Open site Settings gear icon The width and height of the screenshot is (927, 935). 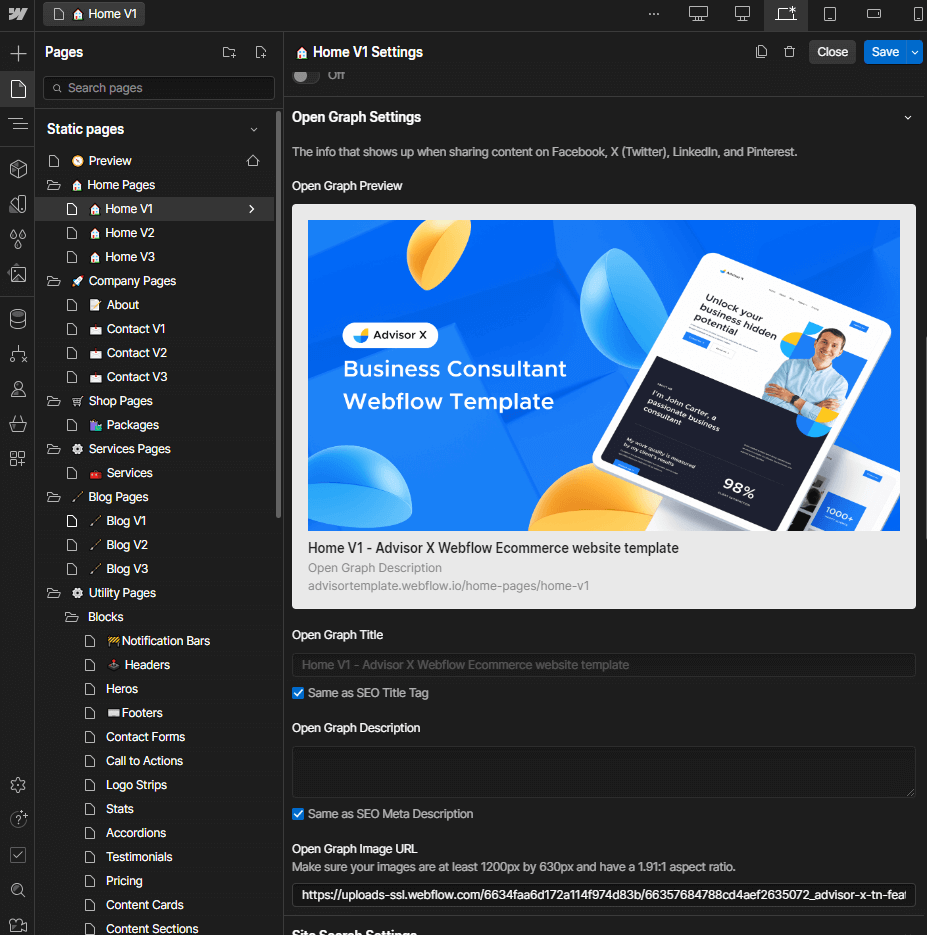pos(18,785)
